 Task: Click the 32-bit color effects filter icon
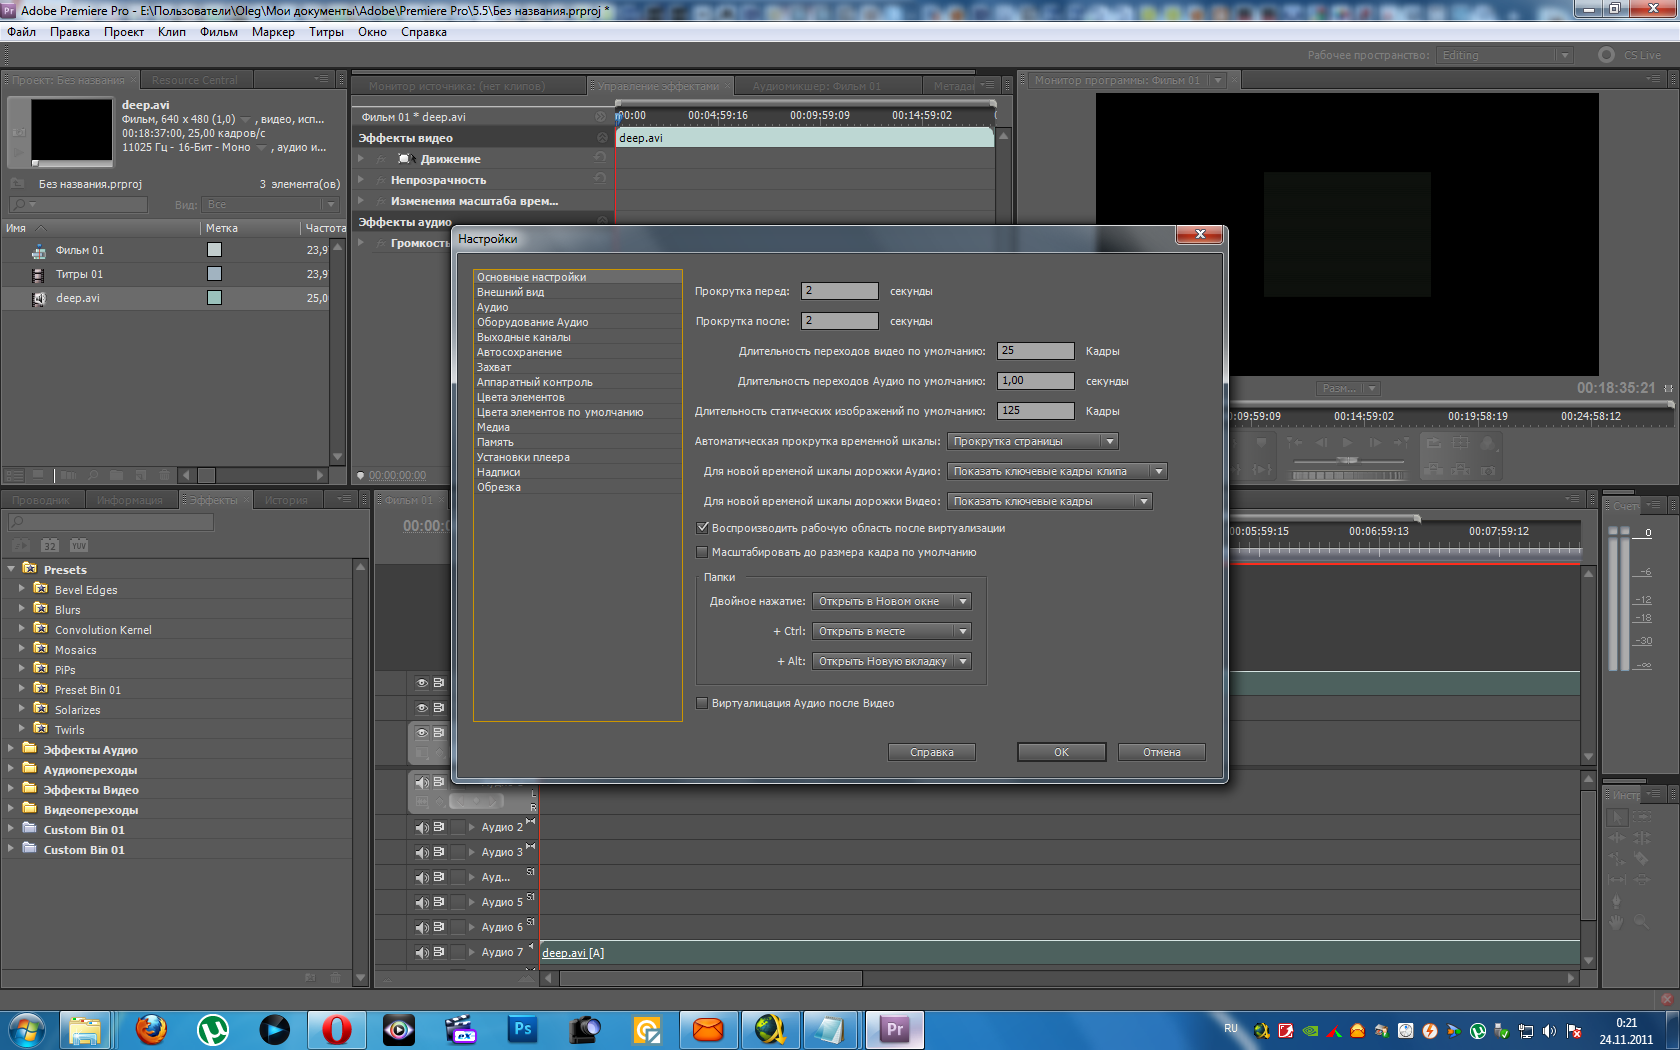coord(50,545)
